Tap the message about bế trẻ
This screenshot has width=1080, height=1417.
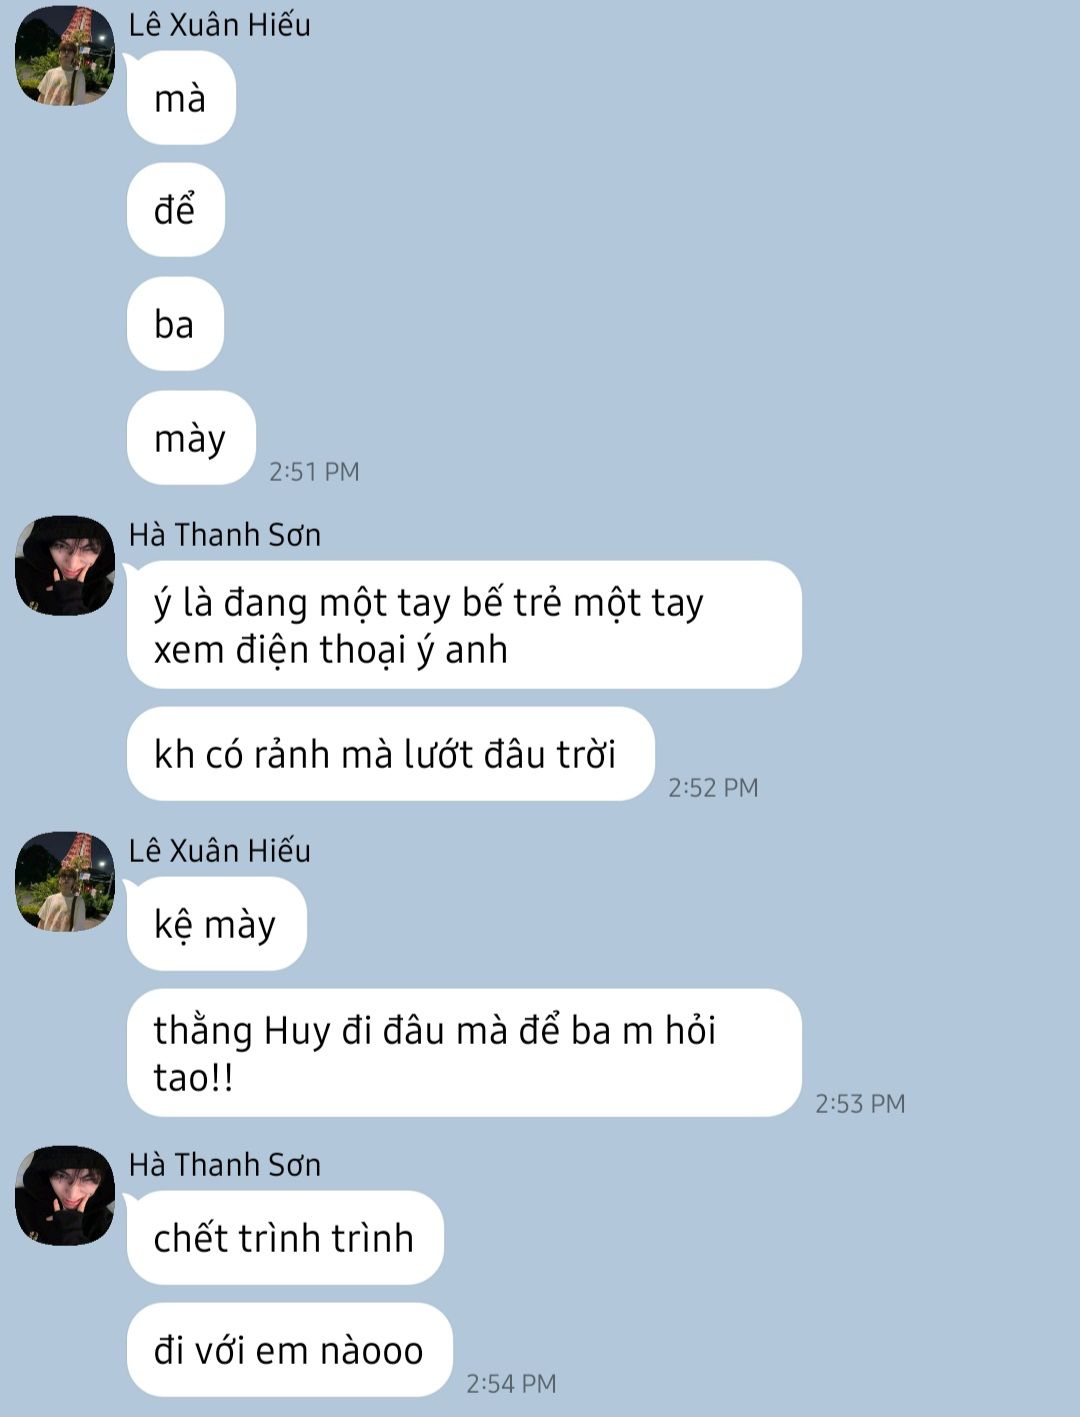(464, 625)
